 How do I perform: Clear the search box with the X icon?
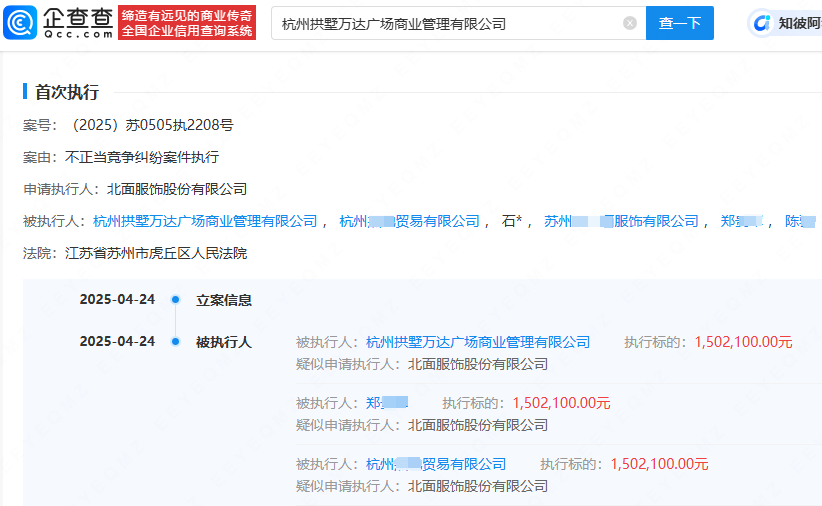(630, 23)
